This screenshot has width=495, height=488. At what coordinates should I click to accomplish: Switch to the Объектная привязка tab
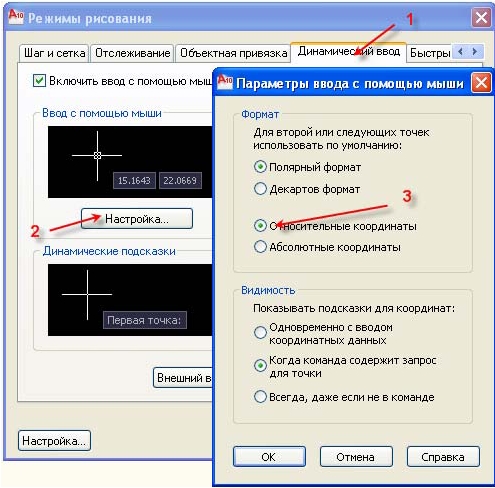pyautogui.click(x=233, y=53)
